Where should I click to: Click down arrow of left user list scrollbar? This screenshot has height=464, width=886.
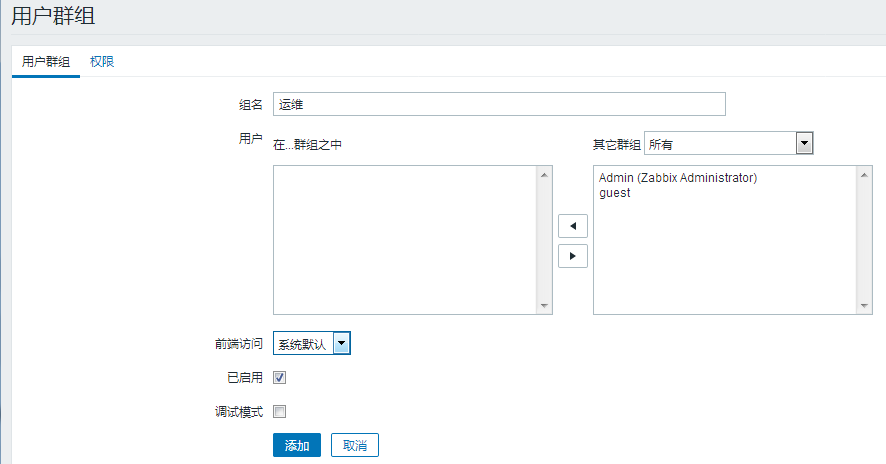tap(545, 306)
